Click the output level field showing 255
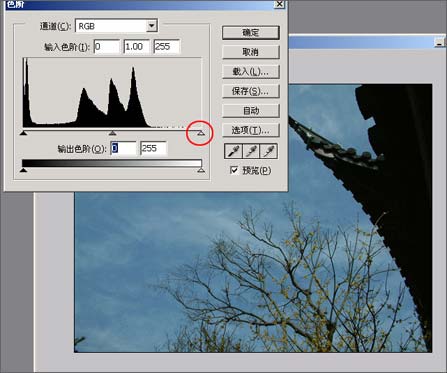Screen dimensions: 447x373 [154, 149]
